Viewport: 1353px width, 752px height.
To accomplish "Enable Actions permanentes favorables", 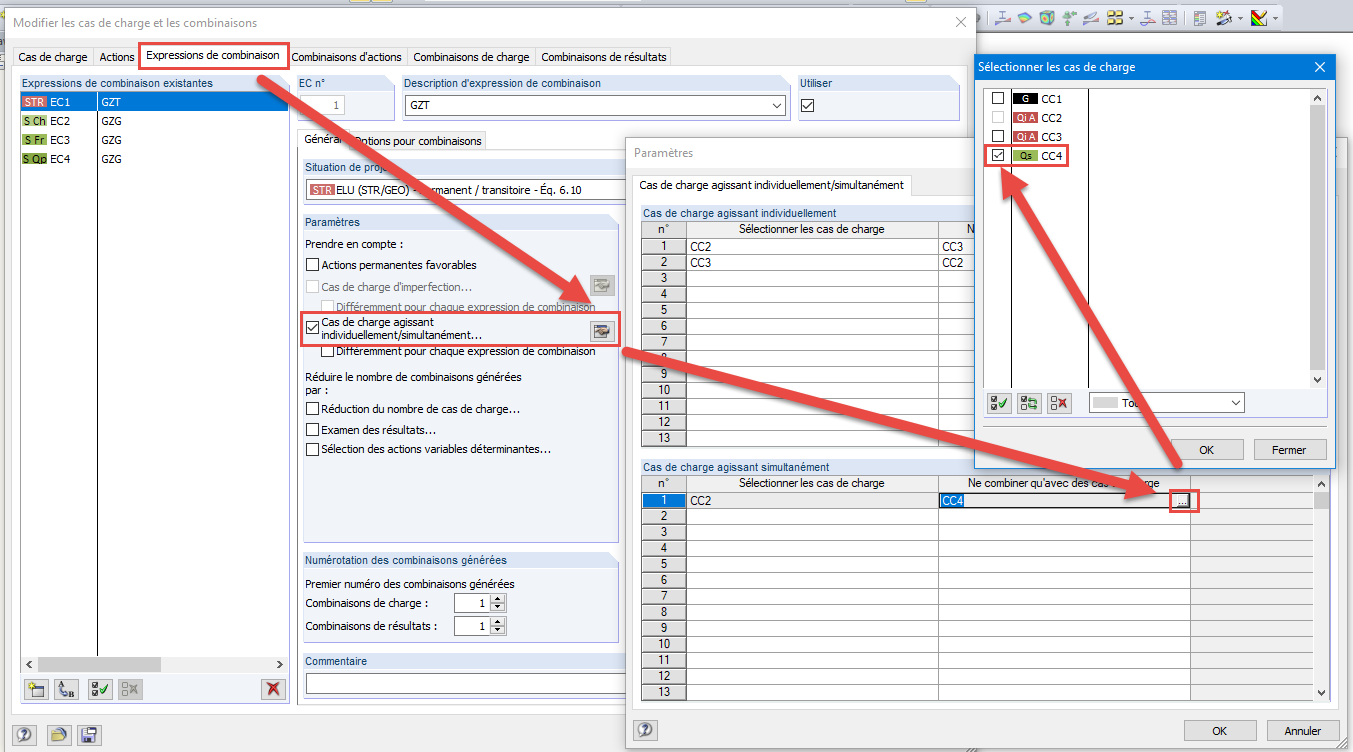I will 312,265.
